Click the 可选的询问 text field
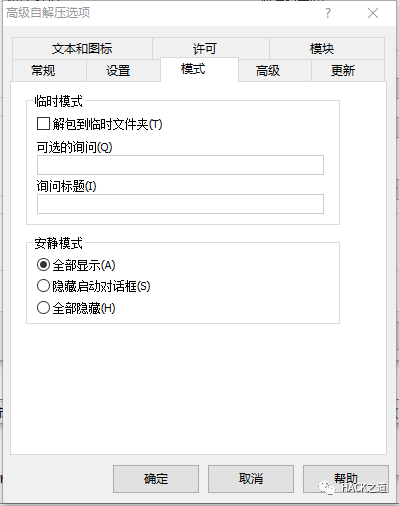The height and width of the screenshot is (506, 399). (x=180, y=165)
